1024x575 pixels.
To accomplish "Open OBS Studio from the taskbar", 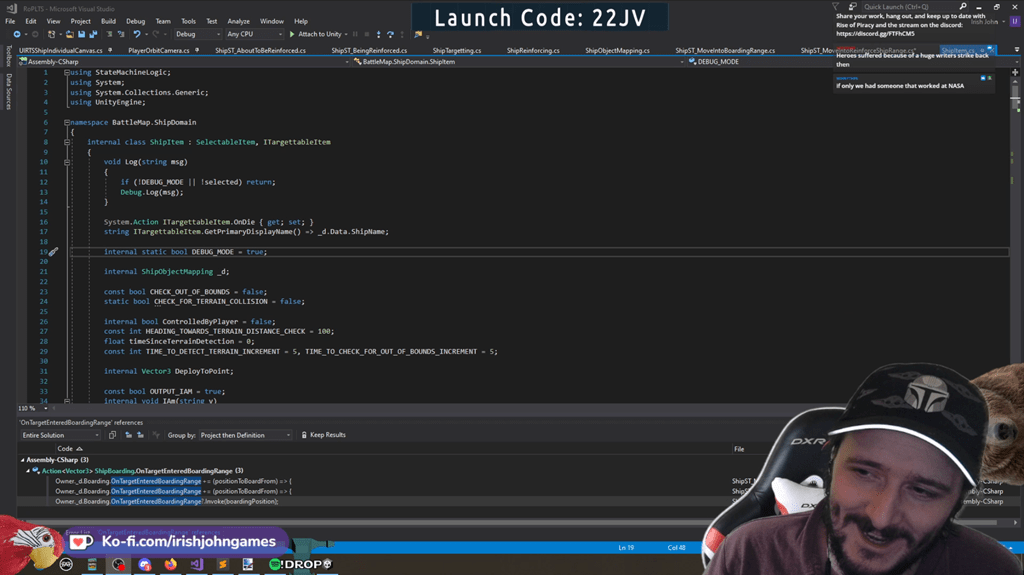I will pos(118,565).
